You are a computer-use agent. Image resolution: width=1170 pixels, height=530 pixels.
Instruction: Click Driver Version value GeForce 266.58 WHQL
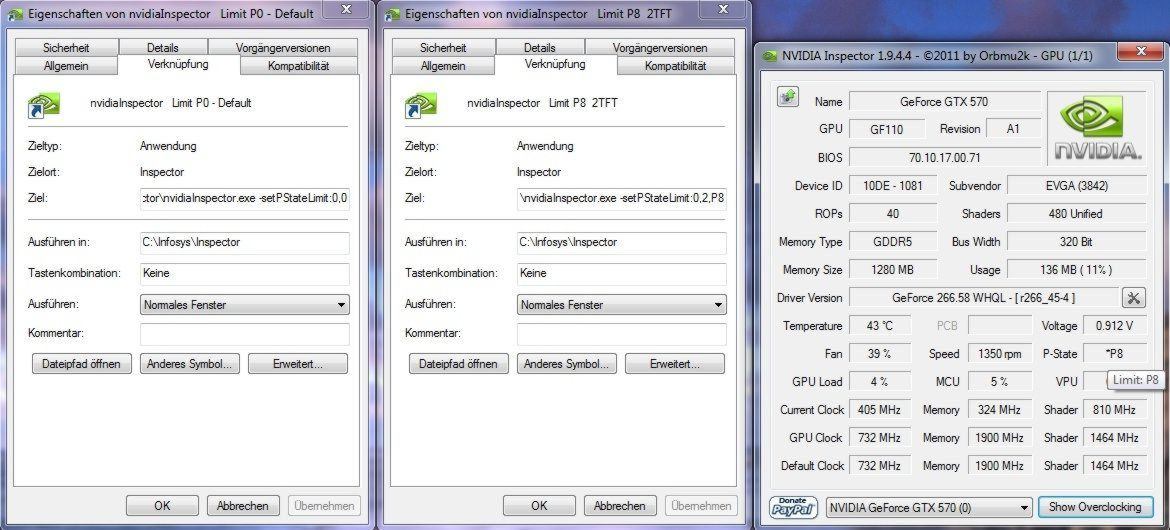coord(984,298)
